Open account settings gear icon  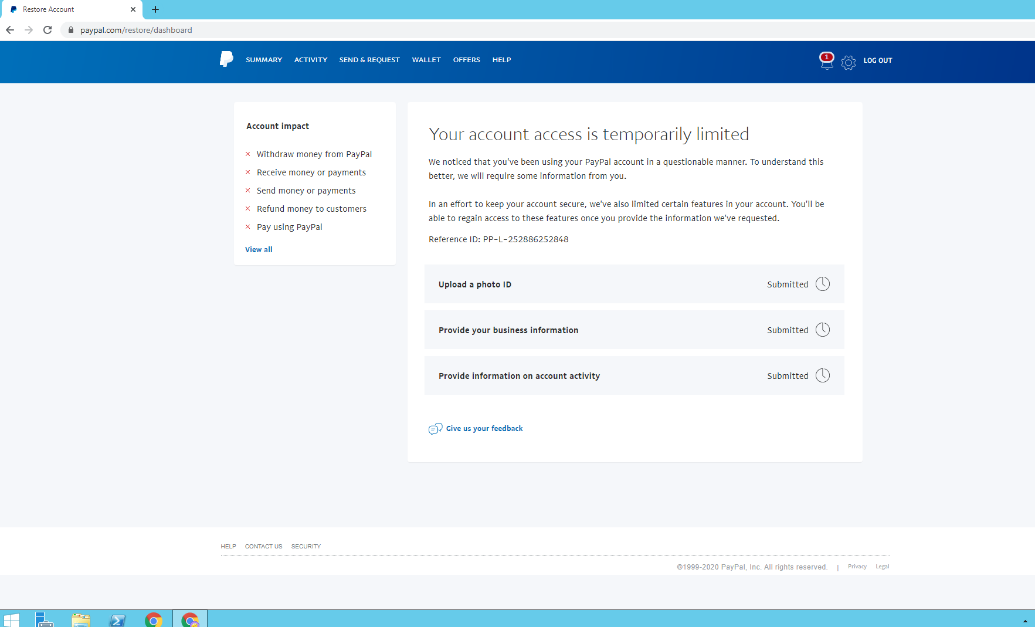848,63
